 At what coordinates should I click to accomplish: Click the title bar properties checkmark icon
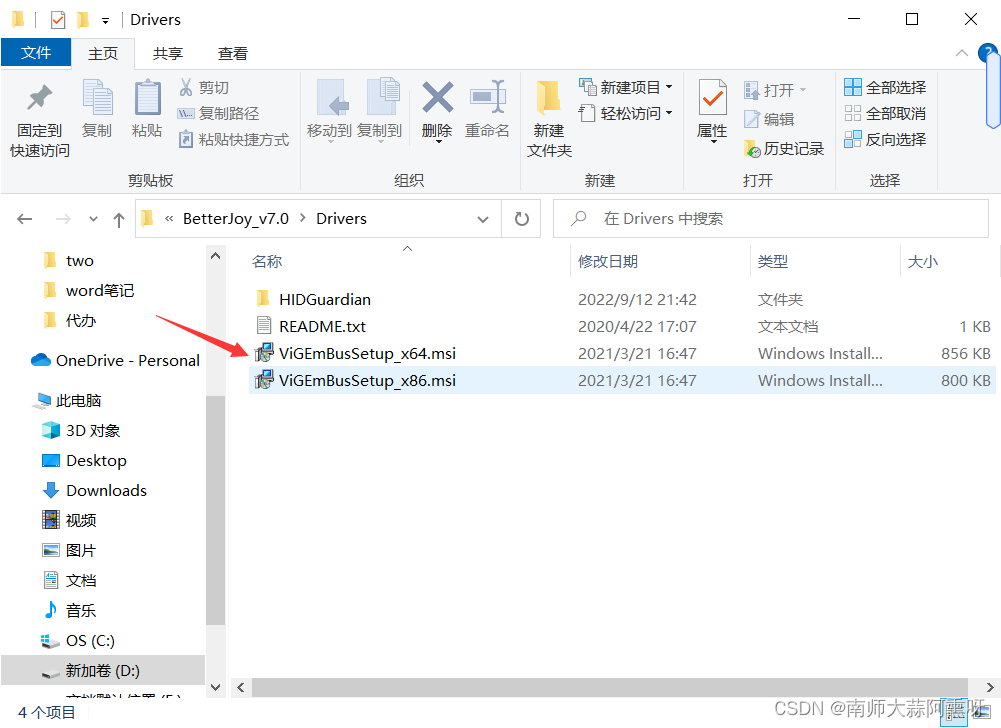pos(58,20)
